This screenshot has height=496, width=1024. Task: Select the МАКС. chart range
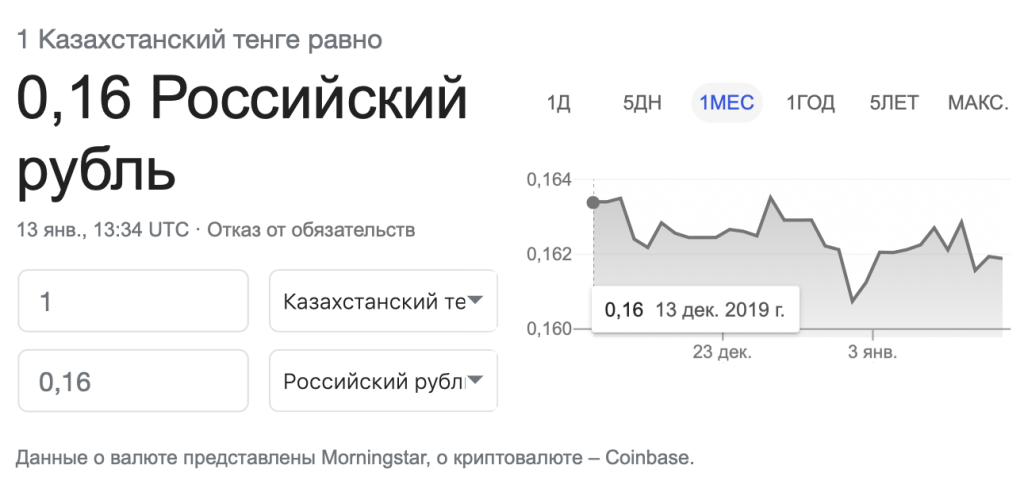point(978,103)
